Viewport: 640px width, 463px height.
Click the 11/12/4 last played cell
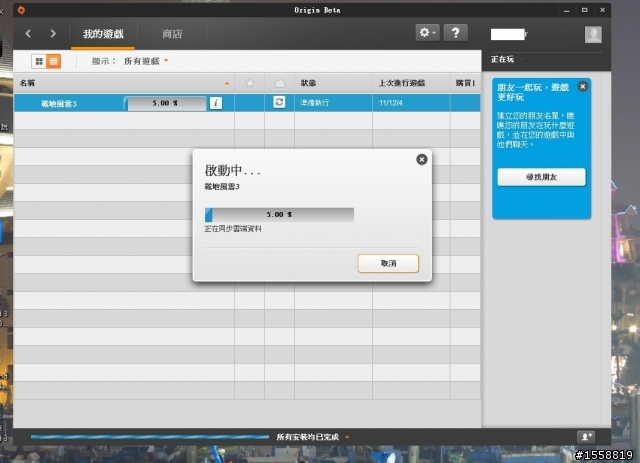411,103
